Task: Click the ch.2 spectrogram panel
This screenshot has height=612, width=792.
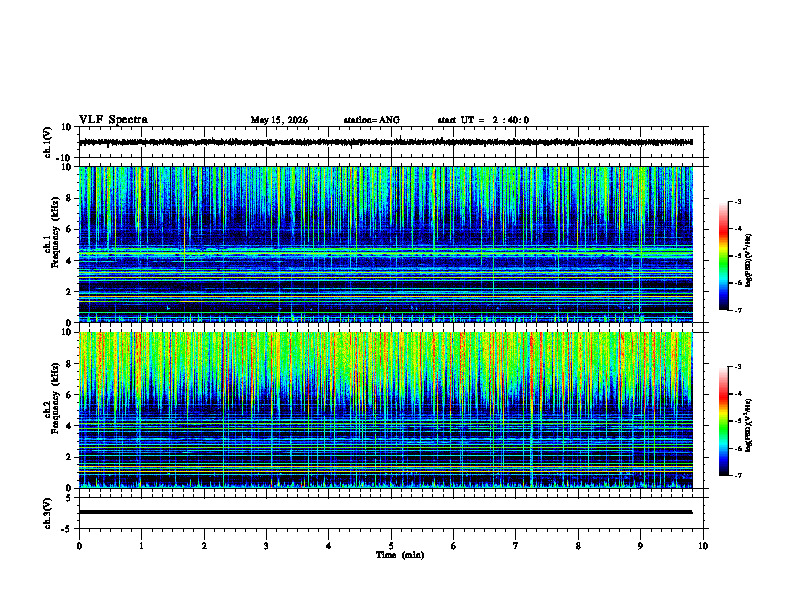Action: pyautogui.click(x=386, y=410)
